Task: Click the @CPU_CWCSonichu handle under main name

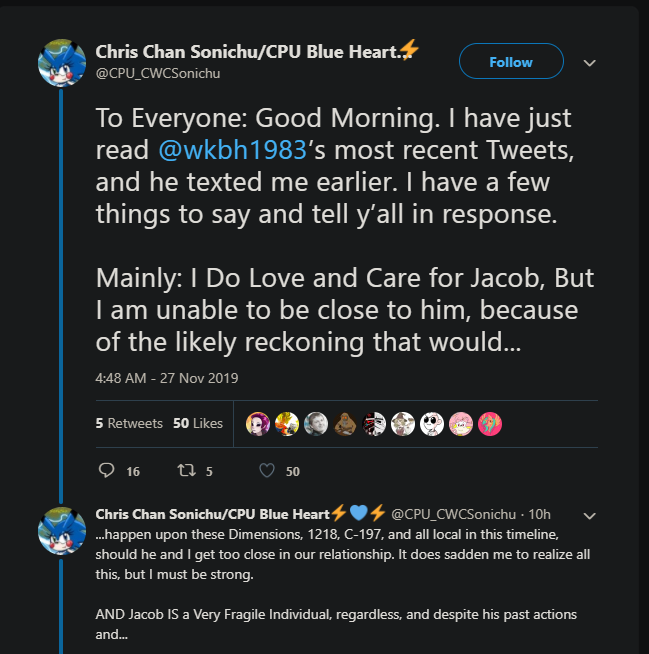Action: (158, 73)
